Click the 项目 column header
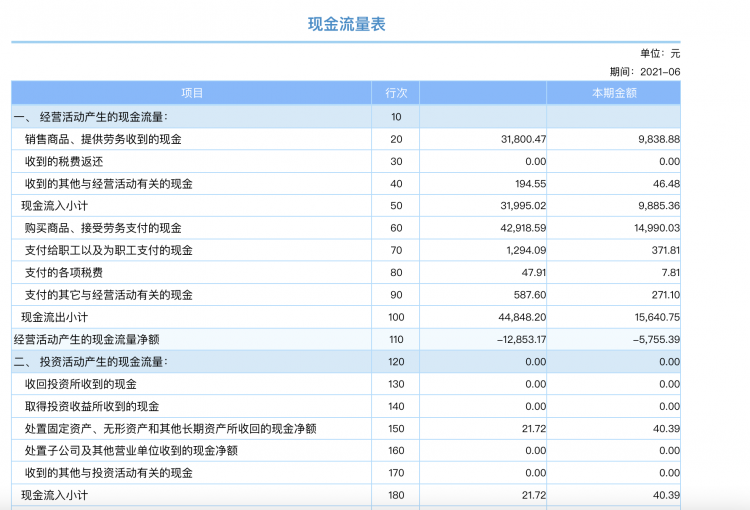Viewport: 750px width, 510px height. tap(192, 93)
